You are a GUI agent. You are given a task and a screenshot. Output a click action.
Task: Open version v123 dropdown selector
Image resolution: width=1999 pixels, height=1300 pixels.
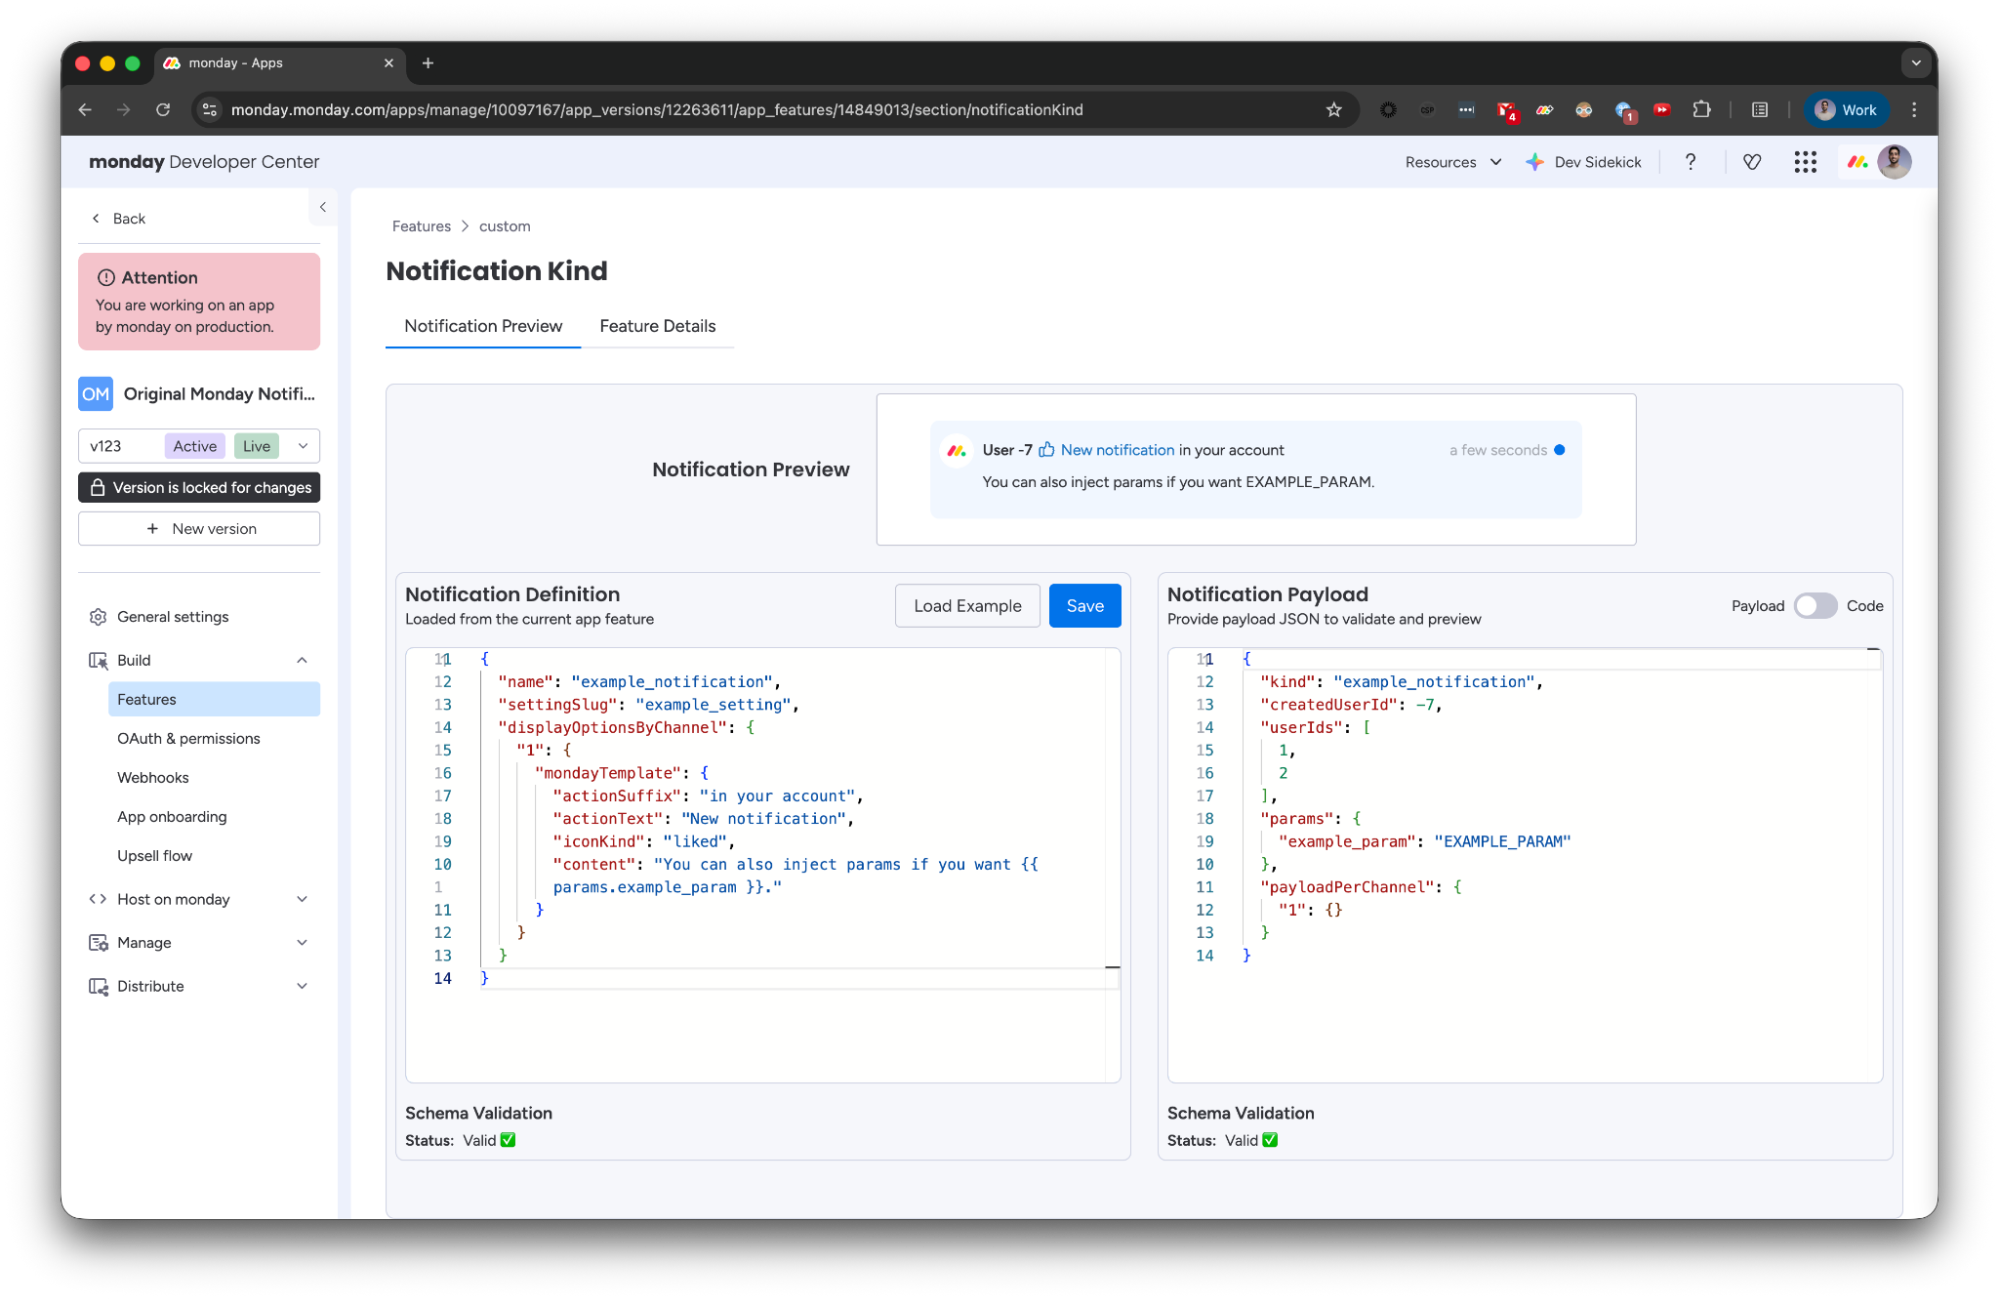[199, 446]
